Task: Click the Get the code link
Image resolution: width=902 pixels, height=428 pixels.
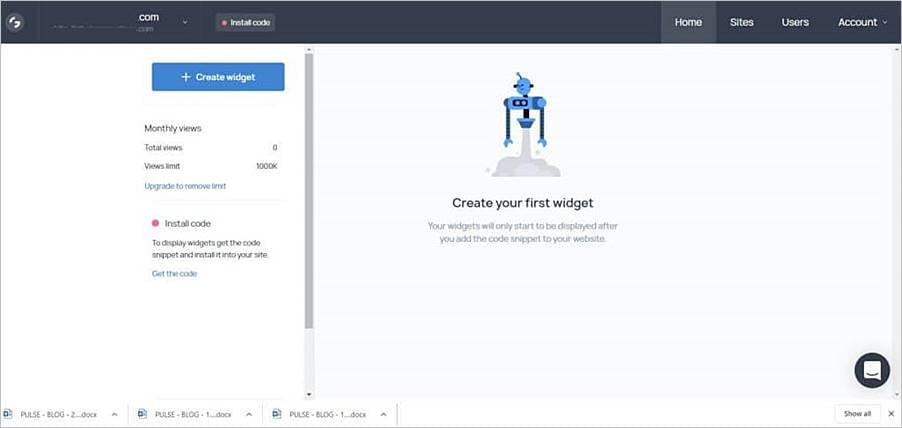Action: tap(174, 274)
